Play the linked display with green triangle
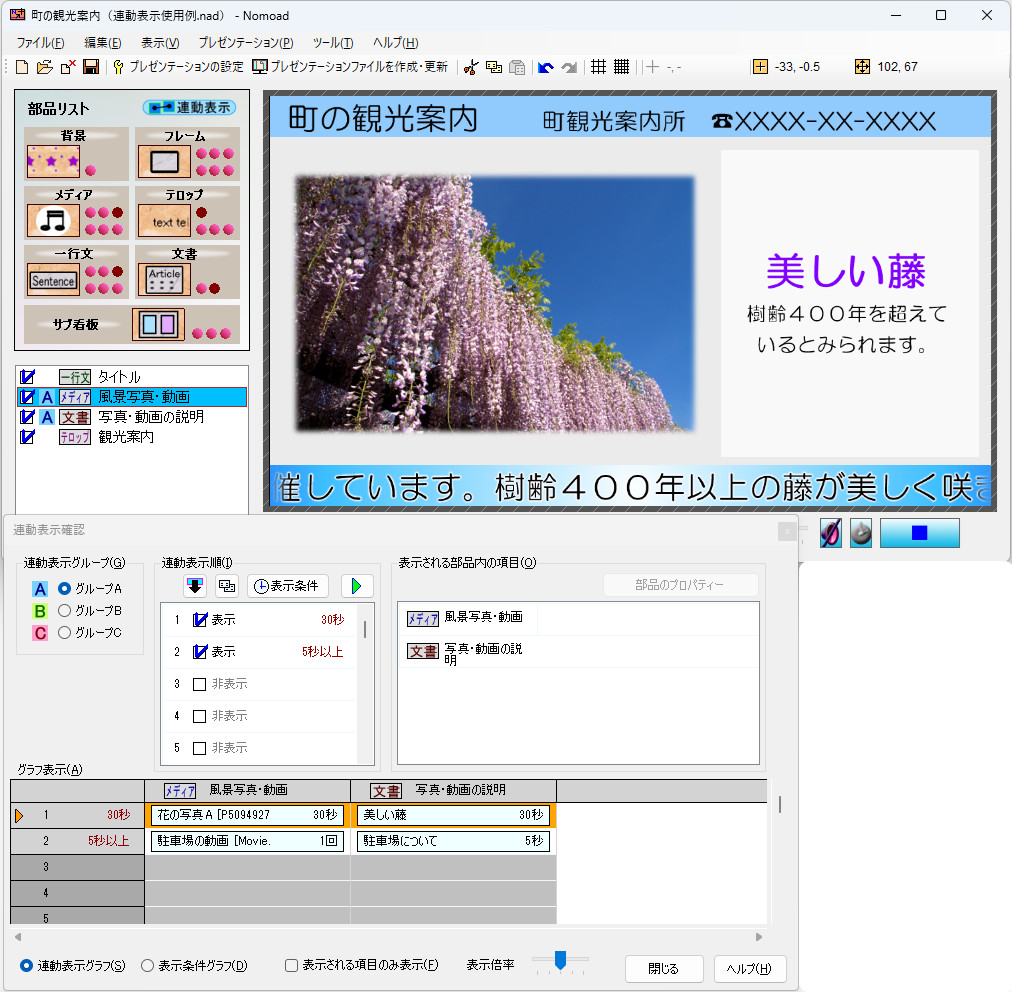1012x992 pixels. coord(357,585)
